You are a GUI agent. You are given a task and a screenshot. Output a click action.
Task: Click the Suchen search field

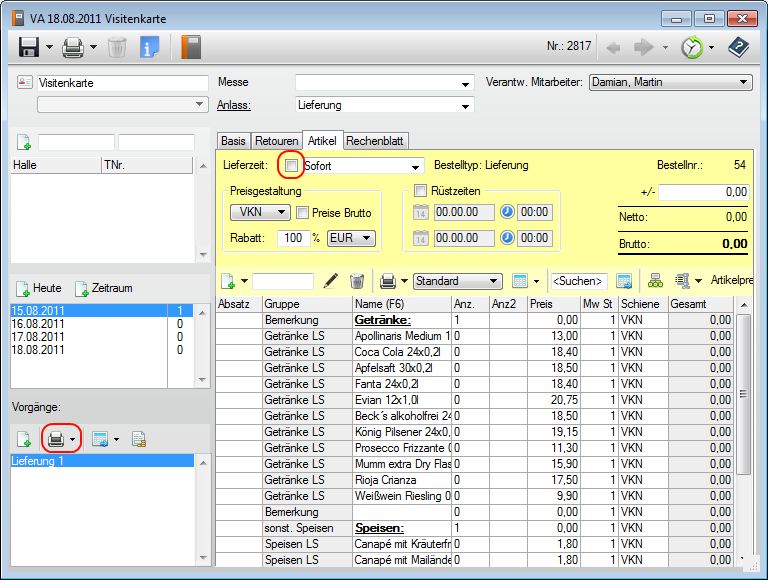579,282
